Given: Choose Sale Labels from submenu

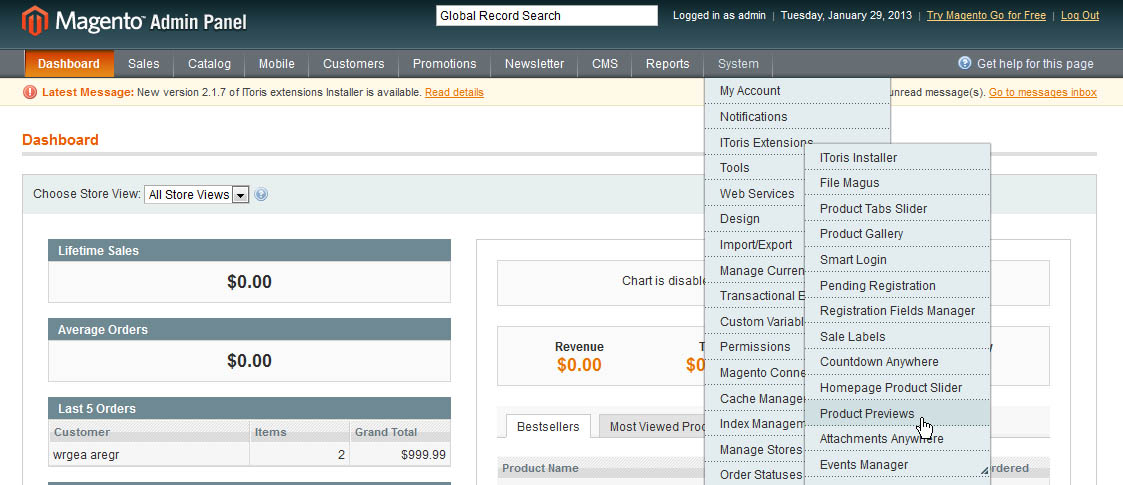Looking at the screenshot, I should click(x=897, y=337).
